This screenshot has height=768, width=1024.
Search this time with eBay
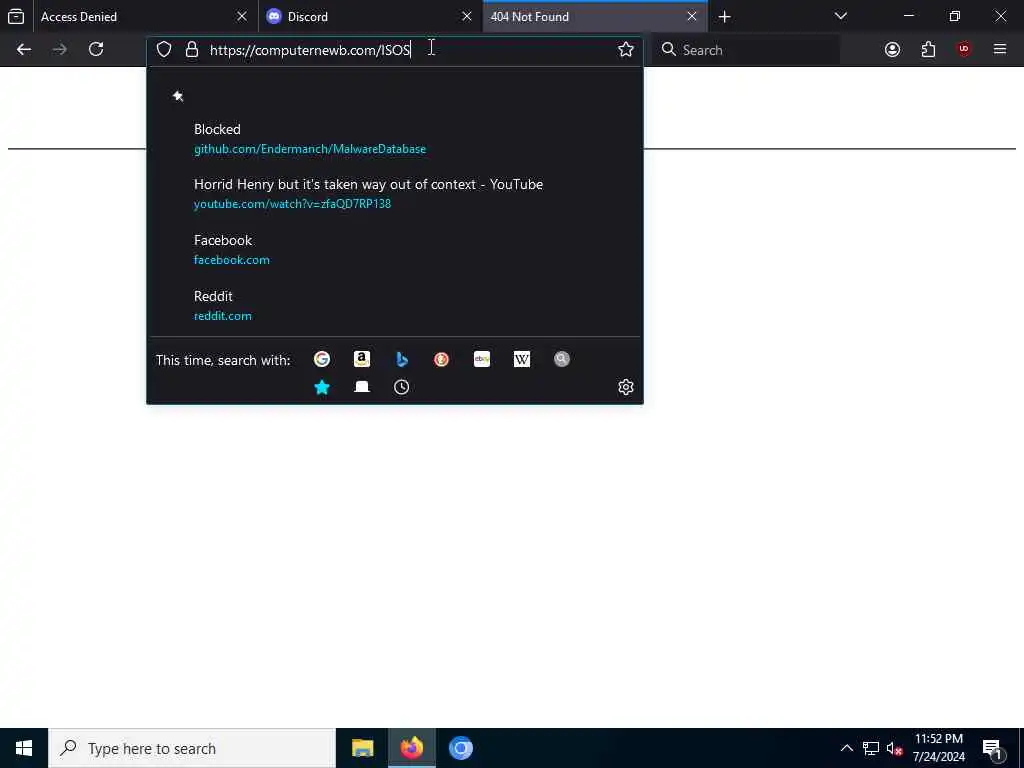point(482,359)
